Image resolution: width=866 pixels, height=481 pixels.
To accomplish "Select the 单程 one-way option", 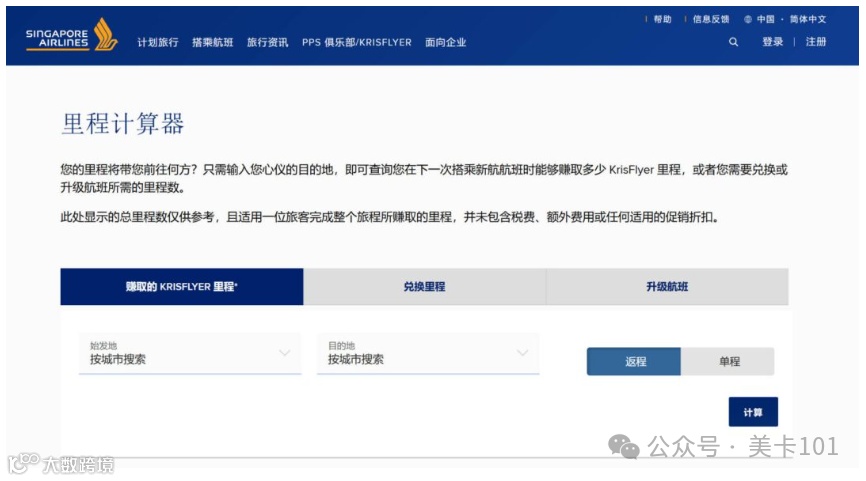I will pyautogui.click(x=728, y=362).
